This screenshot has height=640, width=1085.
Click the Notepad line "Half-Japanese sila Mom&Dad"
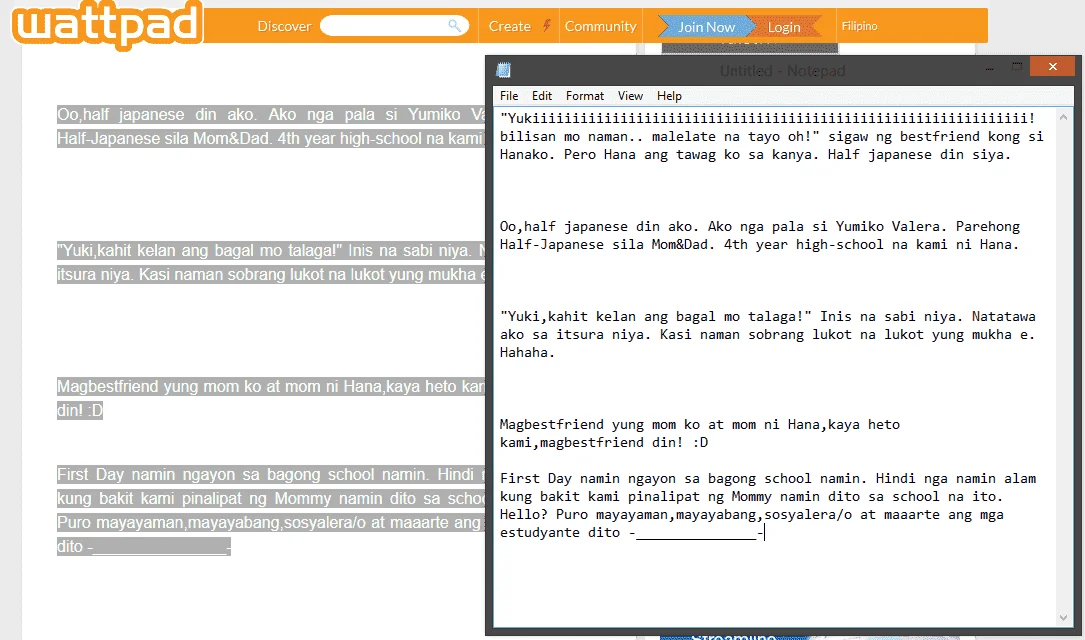(x=759, y=244)
